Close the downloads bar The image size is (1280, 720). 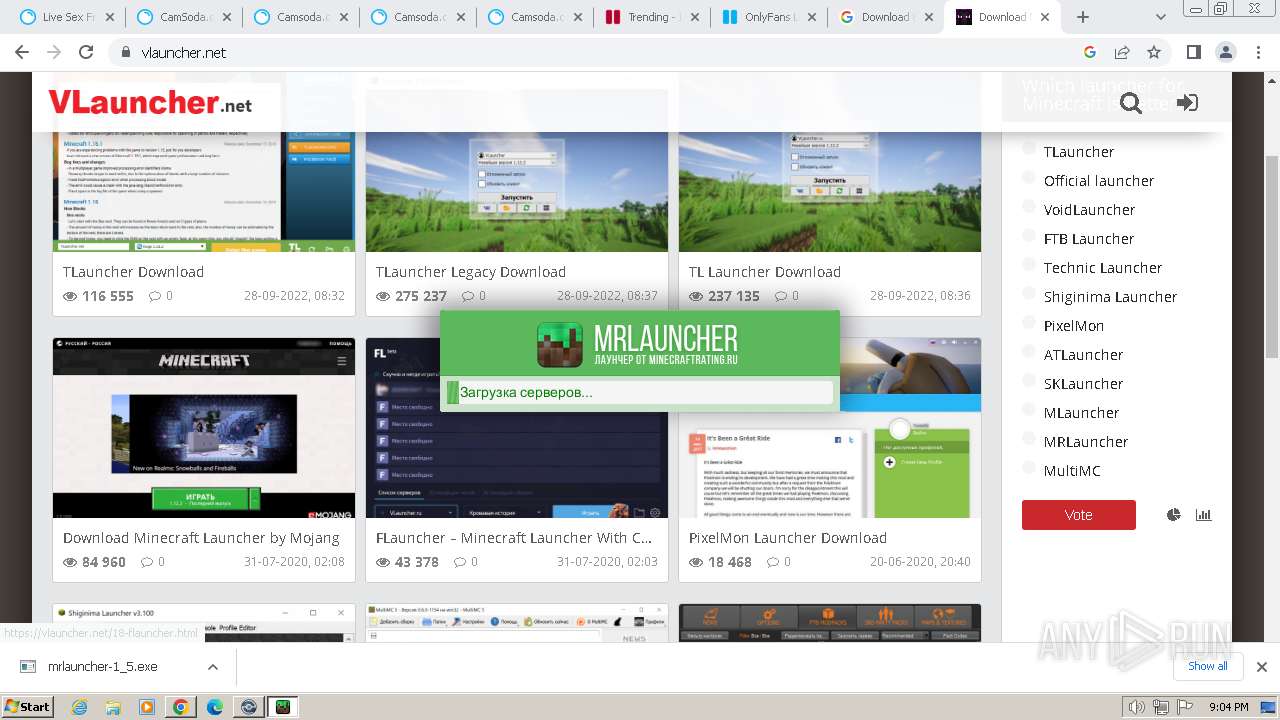pyautogui.click(x=1261, y=667)
